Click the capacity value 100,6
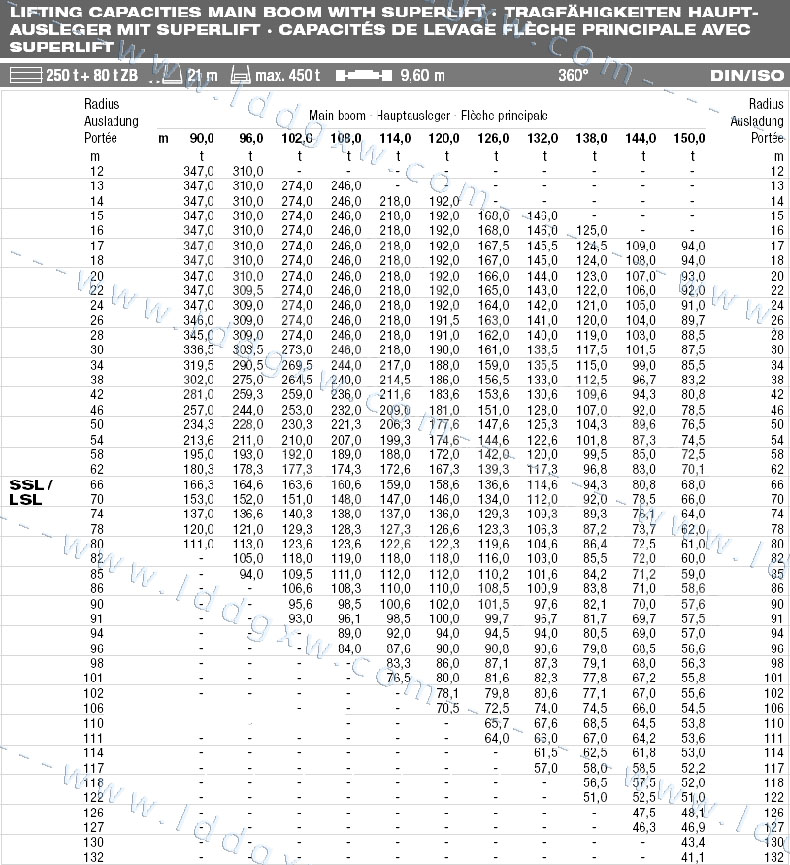The height and width of the screenshot is (865, 790). tap(395, 604)
